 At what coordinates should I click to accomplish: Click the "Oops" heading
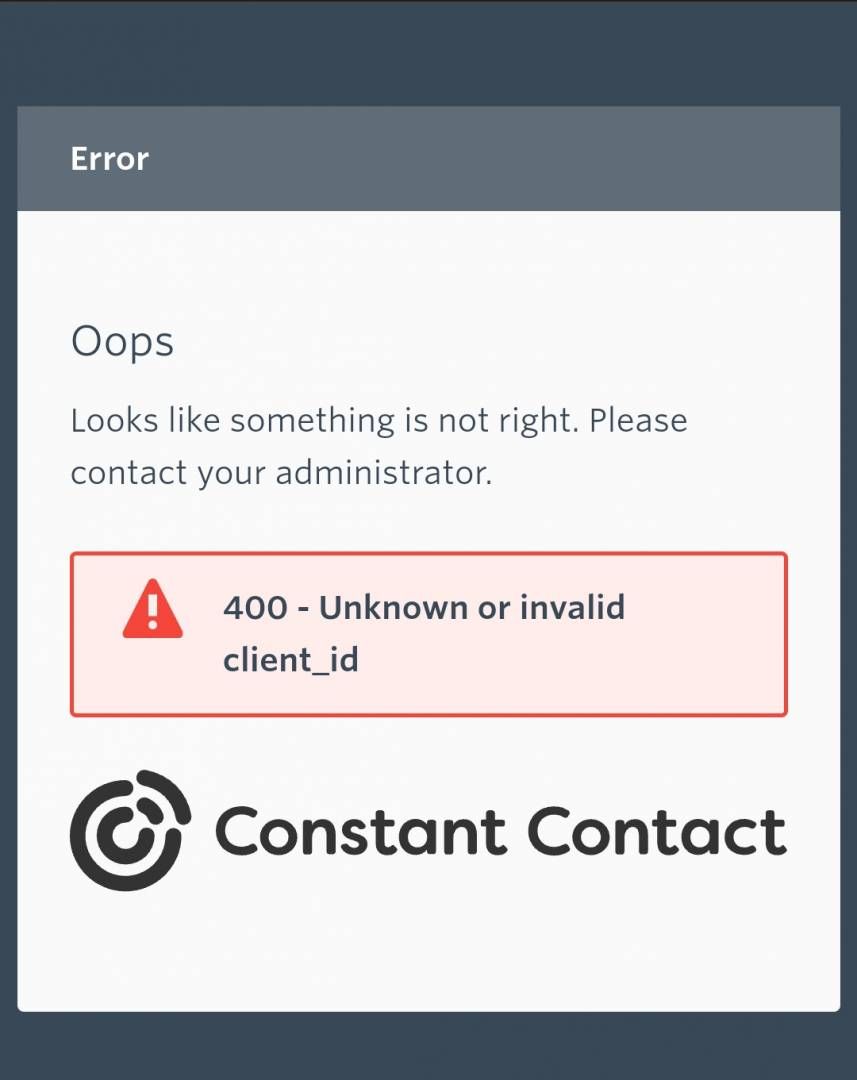pos(122,342)
